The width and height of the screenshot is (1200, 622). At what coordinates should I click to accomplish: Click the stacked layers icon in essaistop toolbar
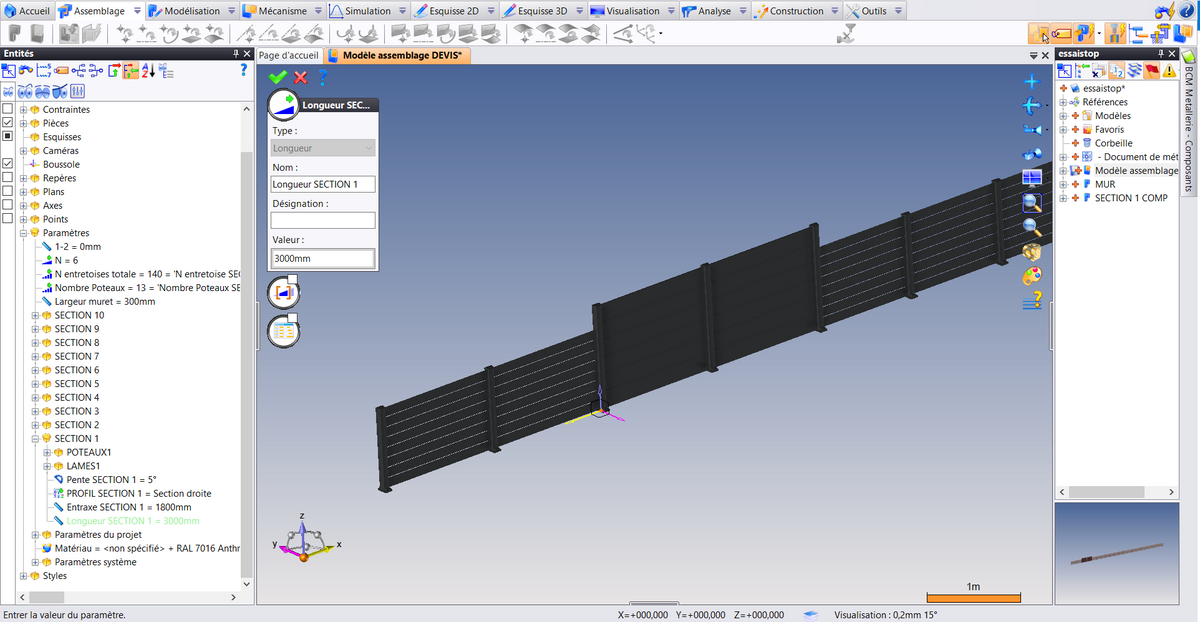point(1135,71)
